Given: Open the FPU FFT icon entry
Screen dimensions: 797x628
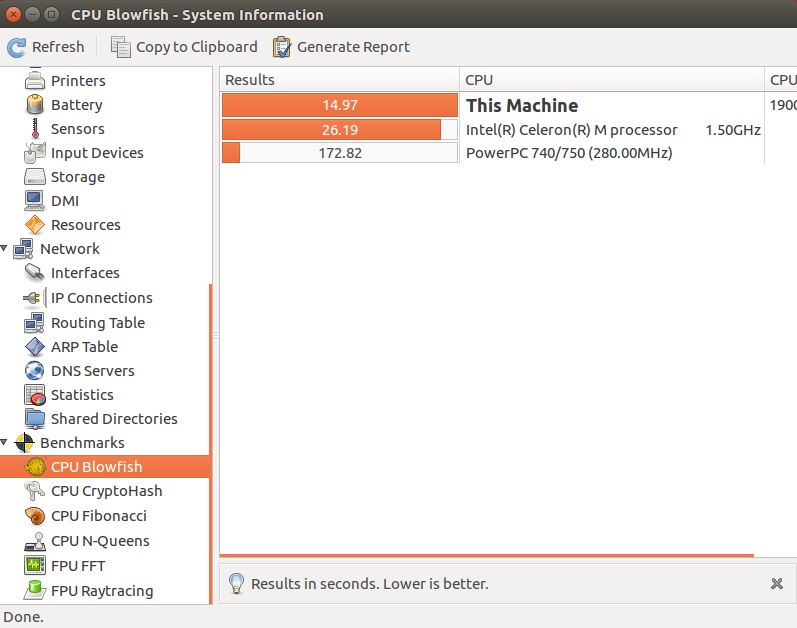Looking at the screenshot, I should click(x=35, y=565).
